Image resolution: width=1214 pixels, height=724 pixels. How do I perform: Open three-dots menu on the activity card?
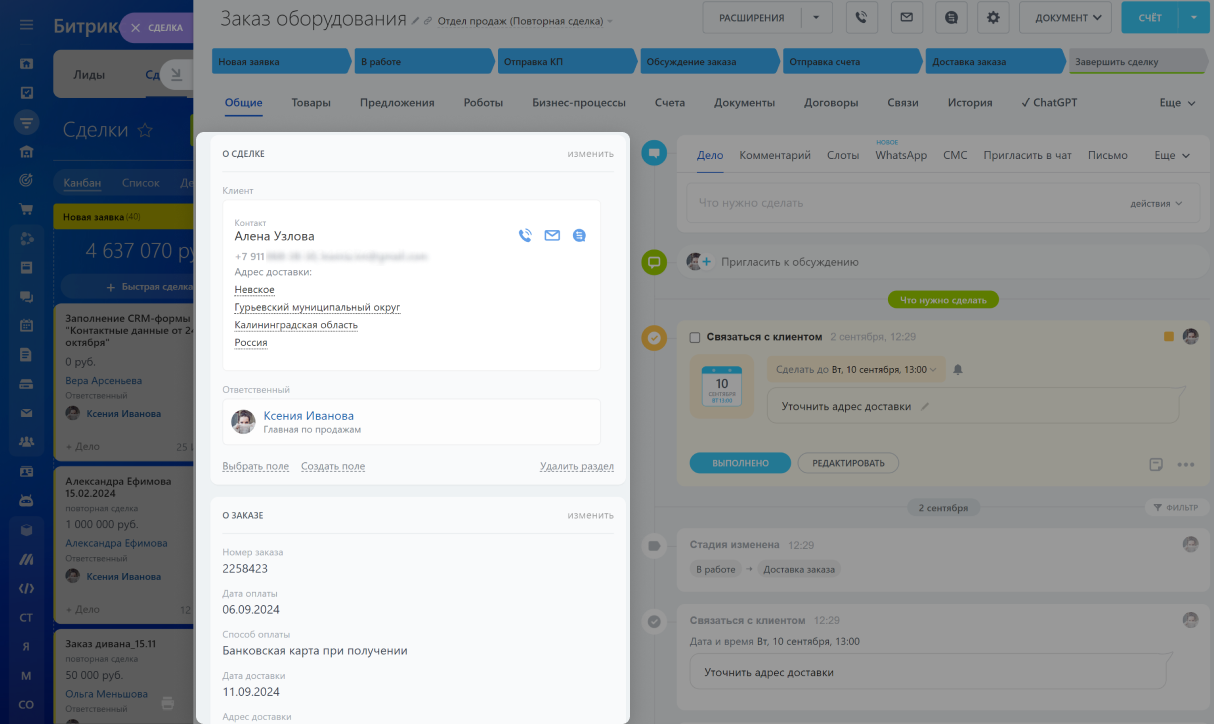[x=1186, y=464]
